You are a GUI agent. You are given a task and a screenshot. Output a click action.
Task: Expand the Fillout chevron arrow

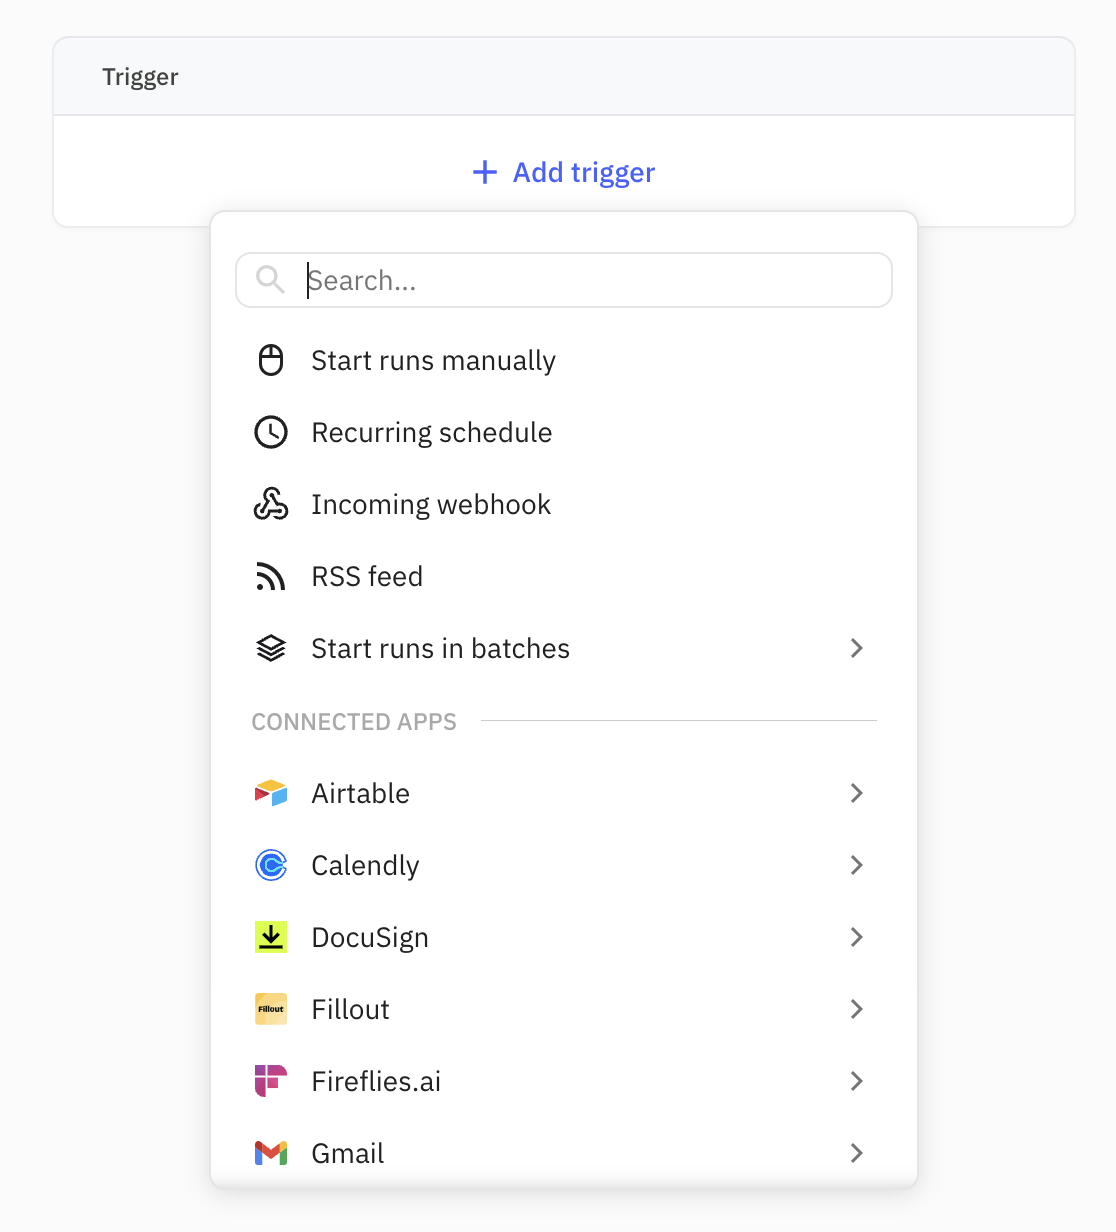coord(856,1009)
